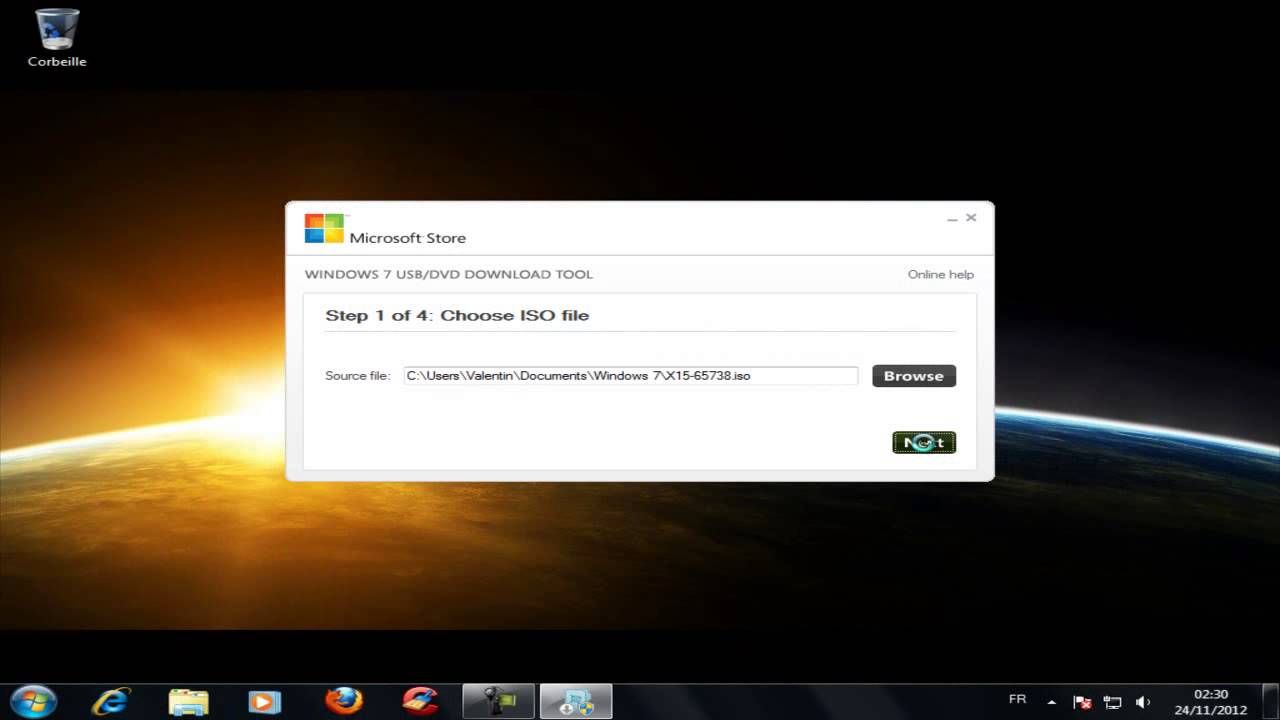Image resolution: width=1280 pixels, height=720 pixels.
Task: Click the Browse button
Action: pyautogui.click(x=914, y=376)
